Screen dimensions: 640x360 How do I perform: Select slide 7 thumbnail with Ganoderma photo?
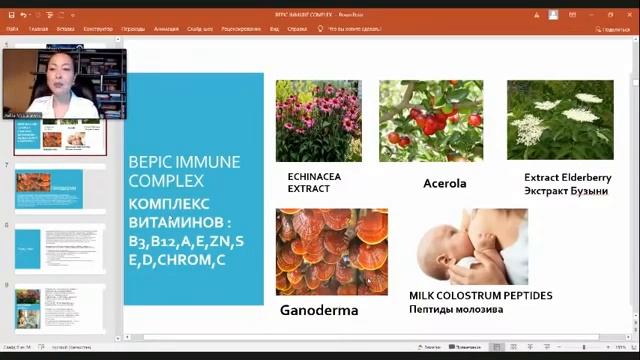(x=60, y=189)
